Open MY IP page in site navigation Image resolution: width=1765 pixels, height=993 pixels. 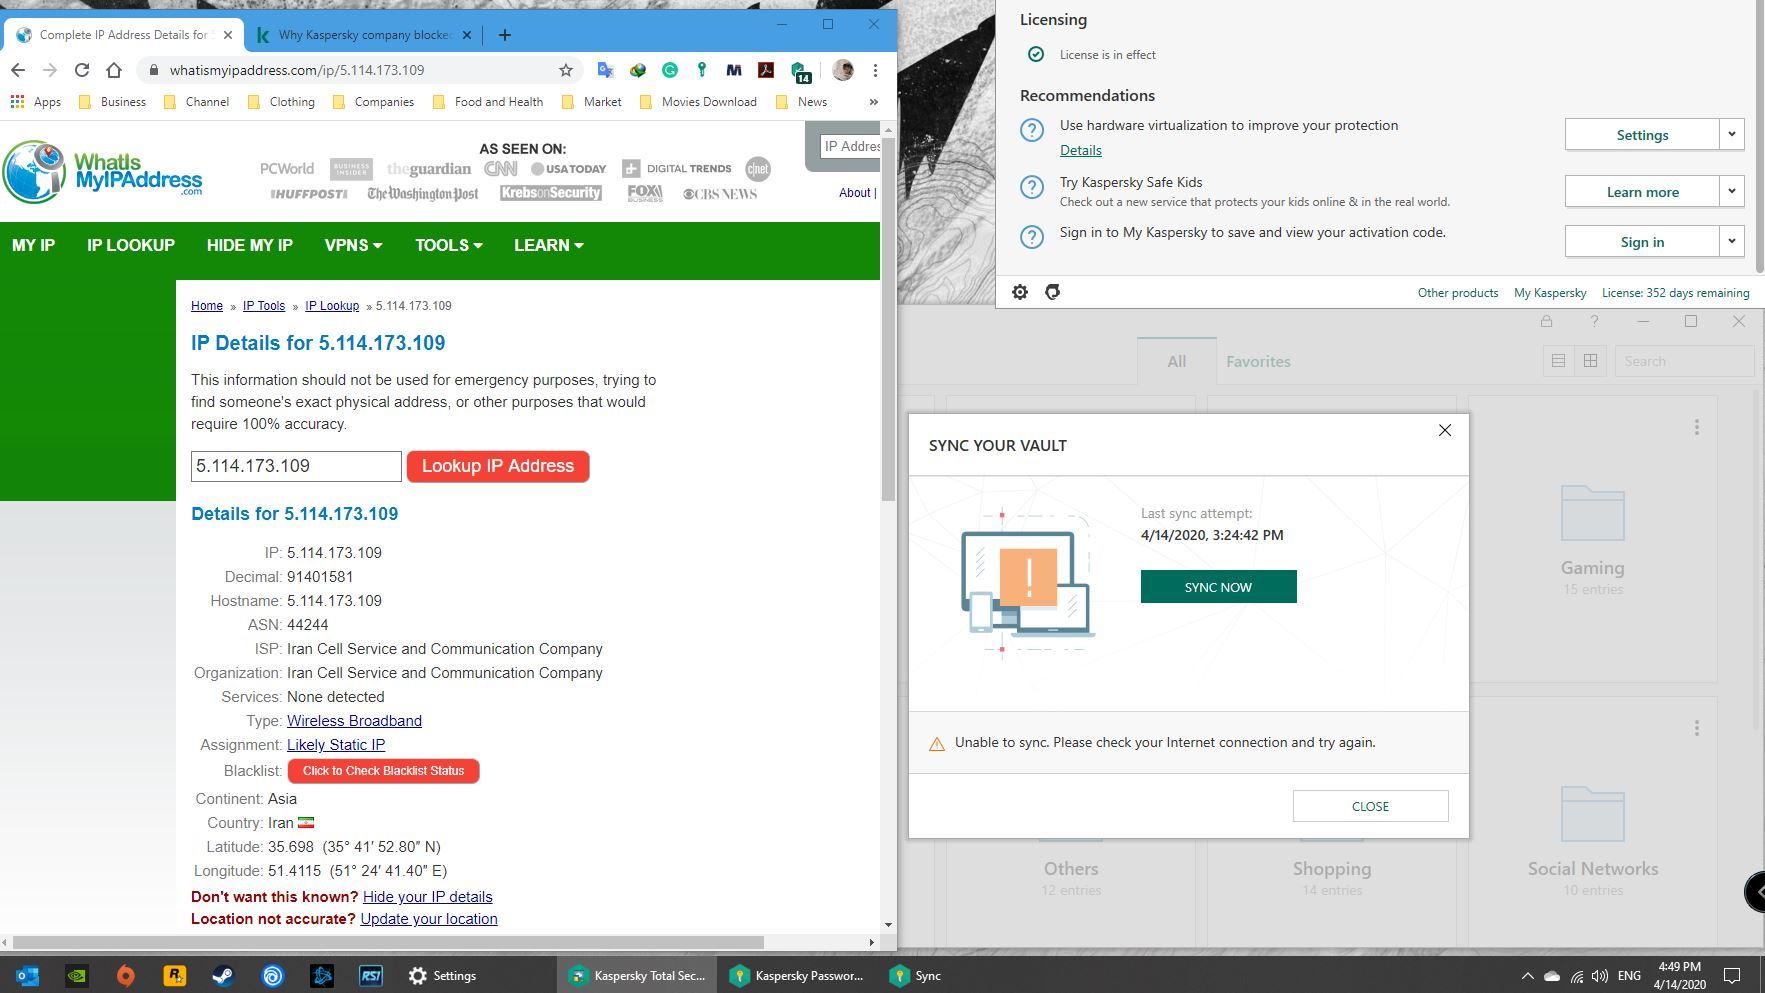[x=33, y=245]
